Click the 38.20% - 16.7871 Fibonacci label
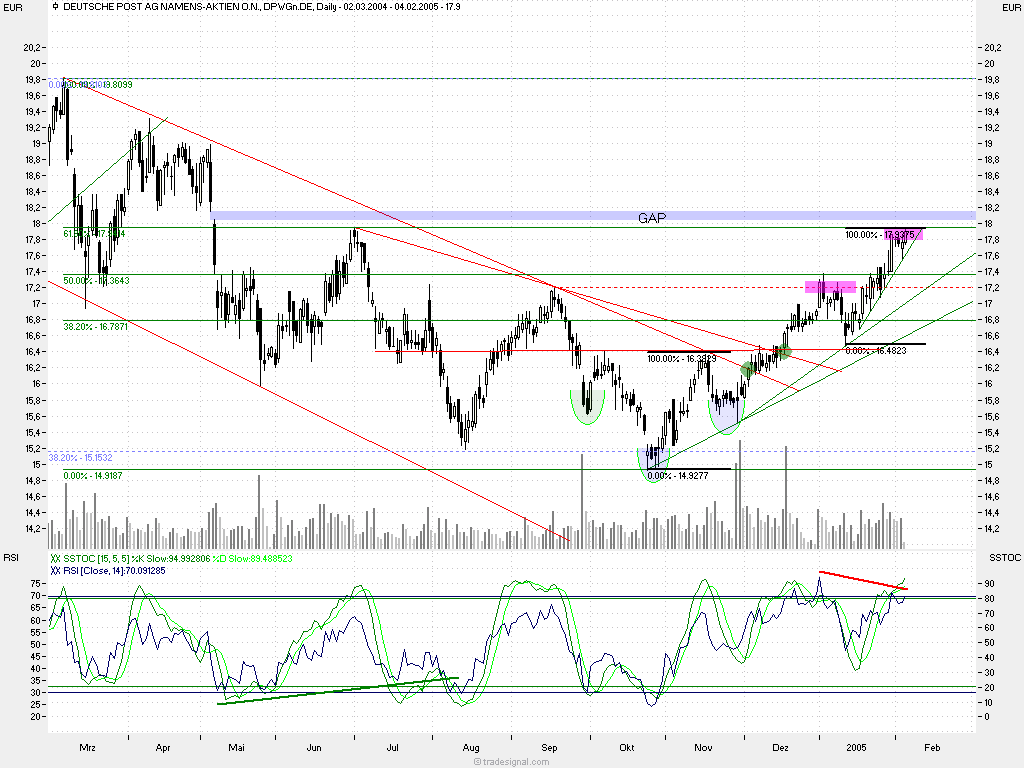1024x768 pixels. tap(97, 326)
